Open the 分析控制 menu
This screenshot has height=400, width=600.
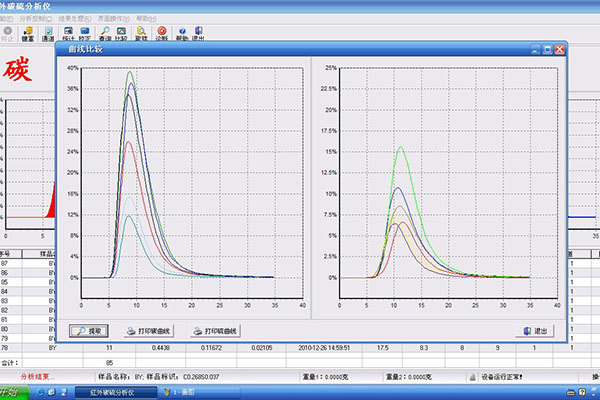(35, 18)
